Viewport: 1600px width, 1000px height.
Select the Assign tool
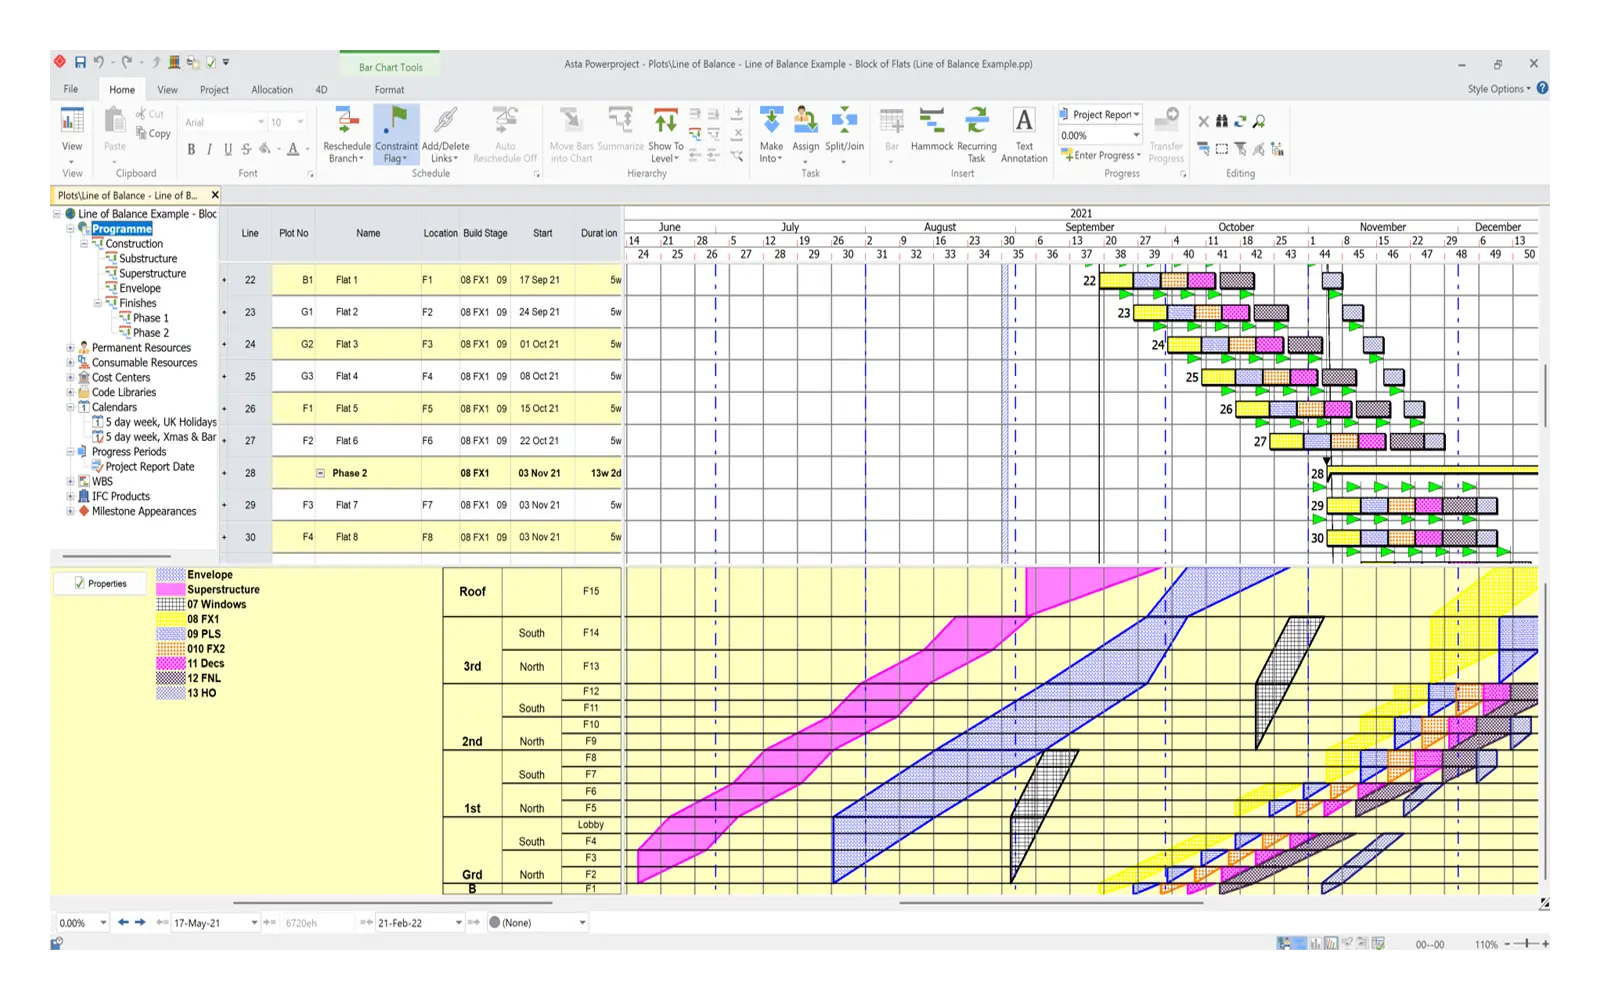[807, 133]
